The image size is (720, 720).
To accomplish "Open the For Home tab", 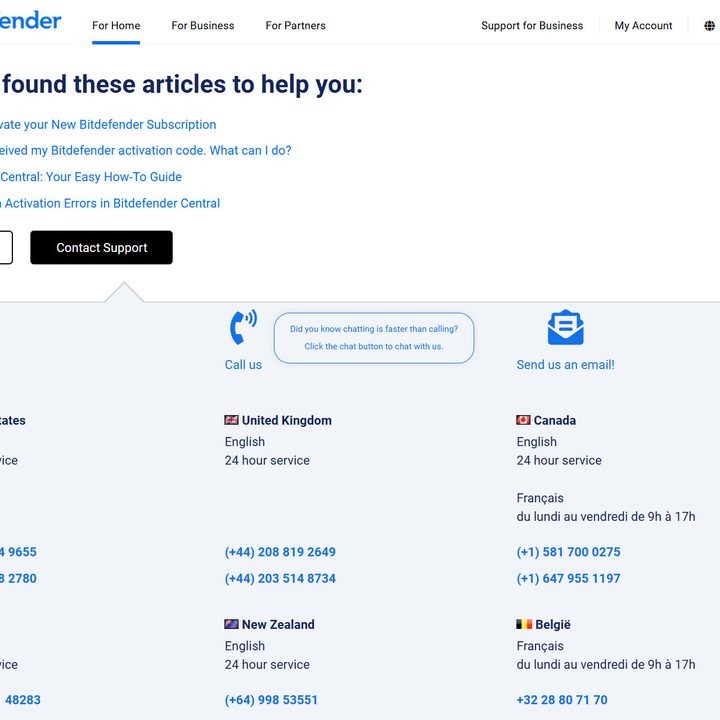I will (x=116, y=26).
